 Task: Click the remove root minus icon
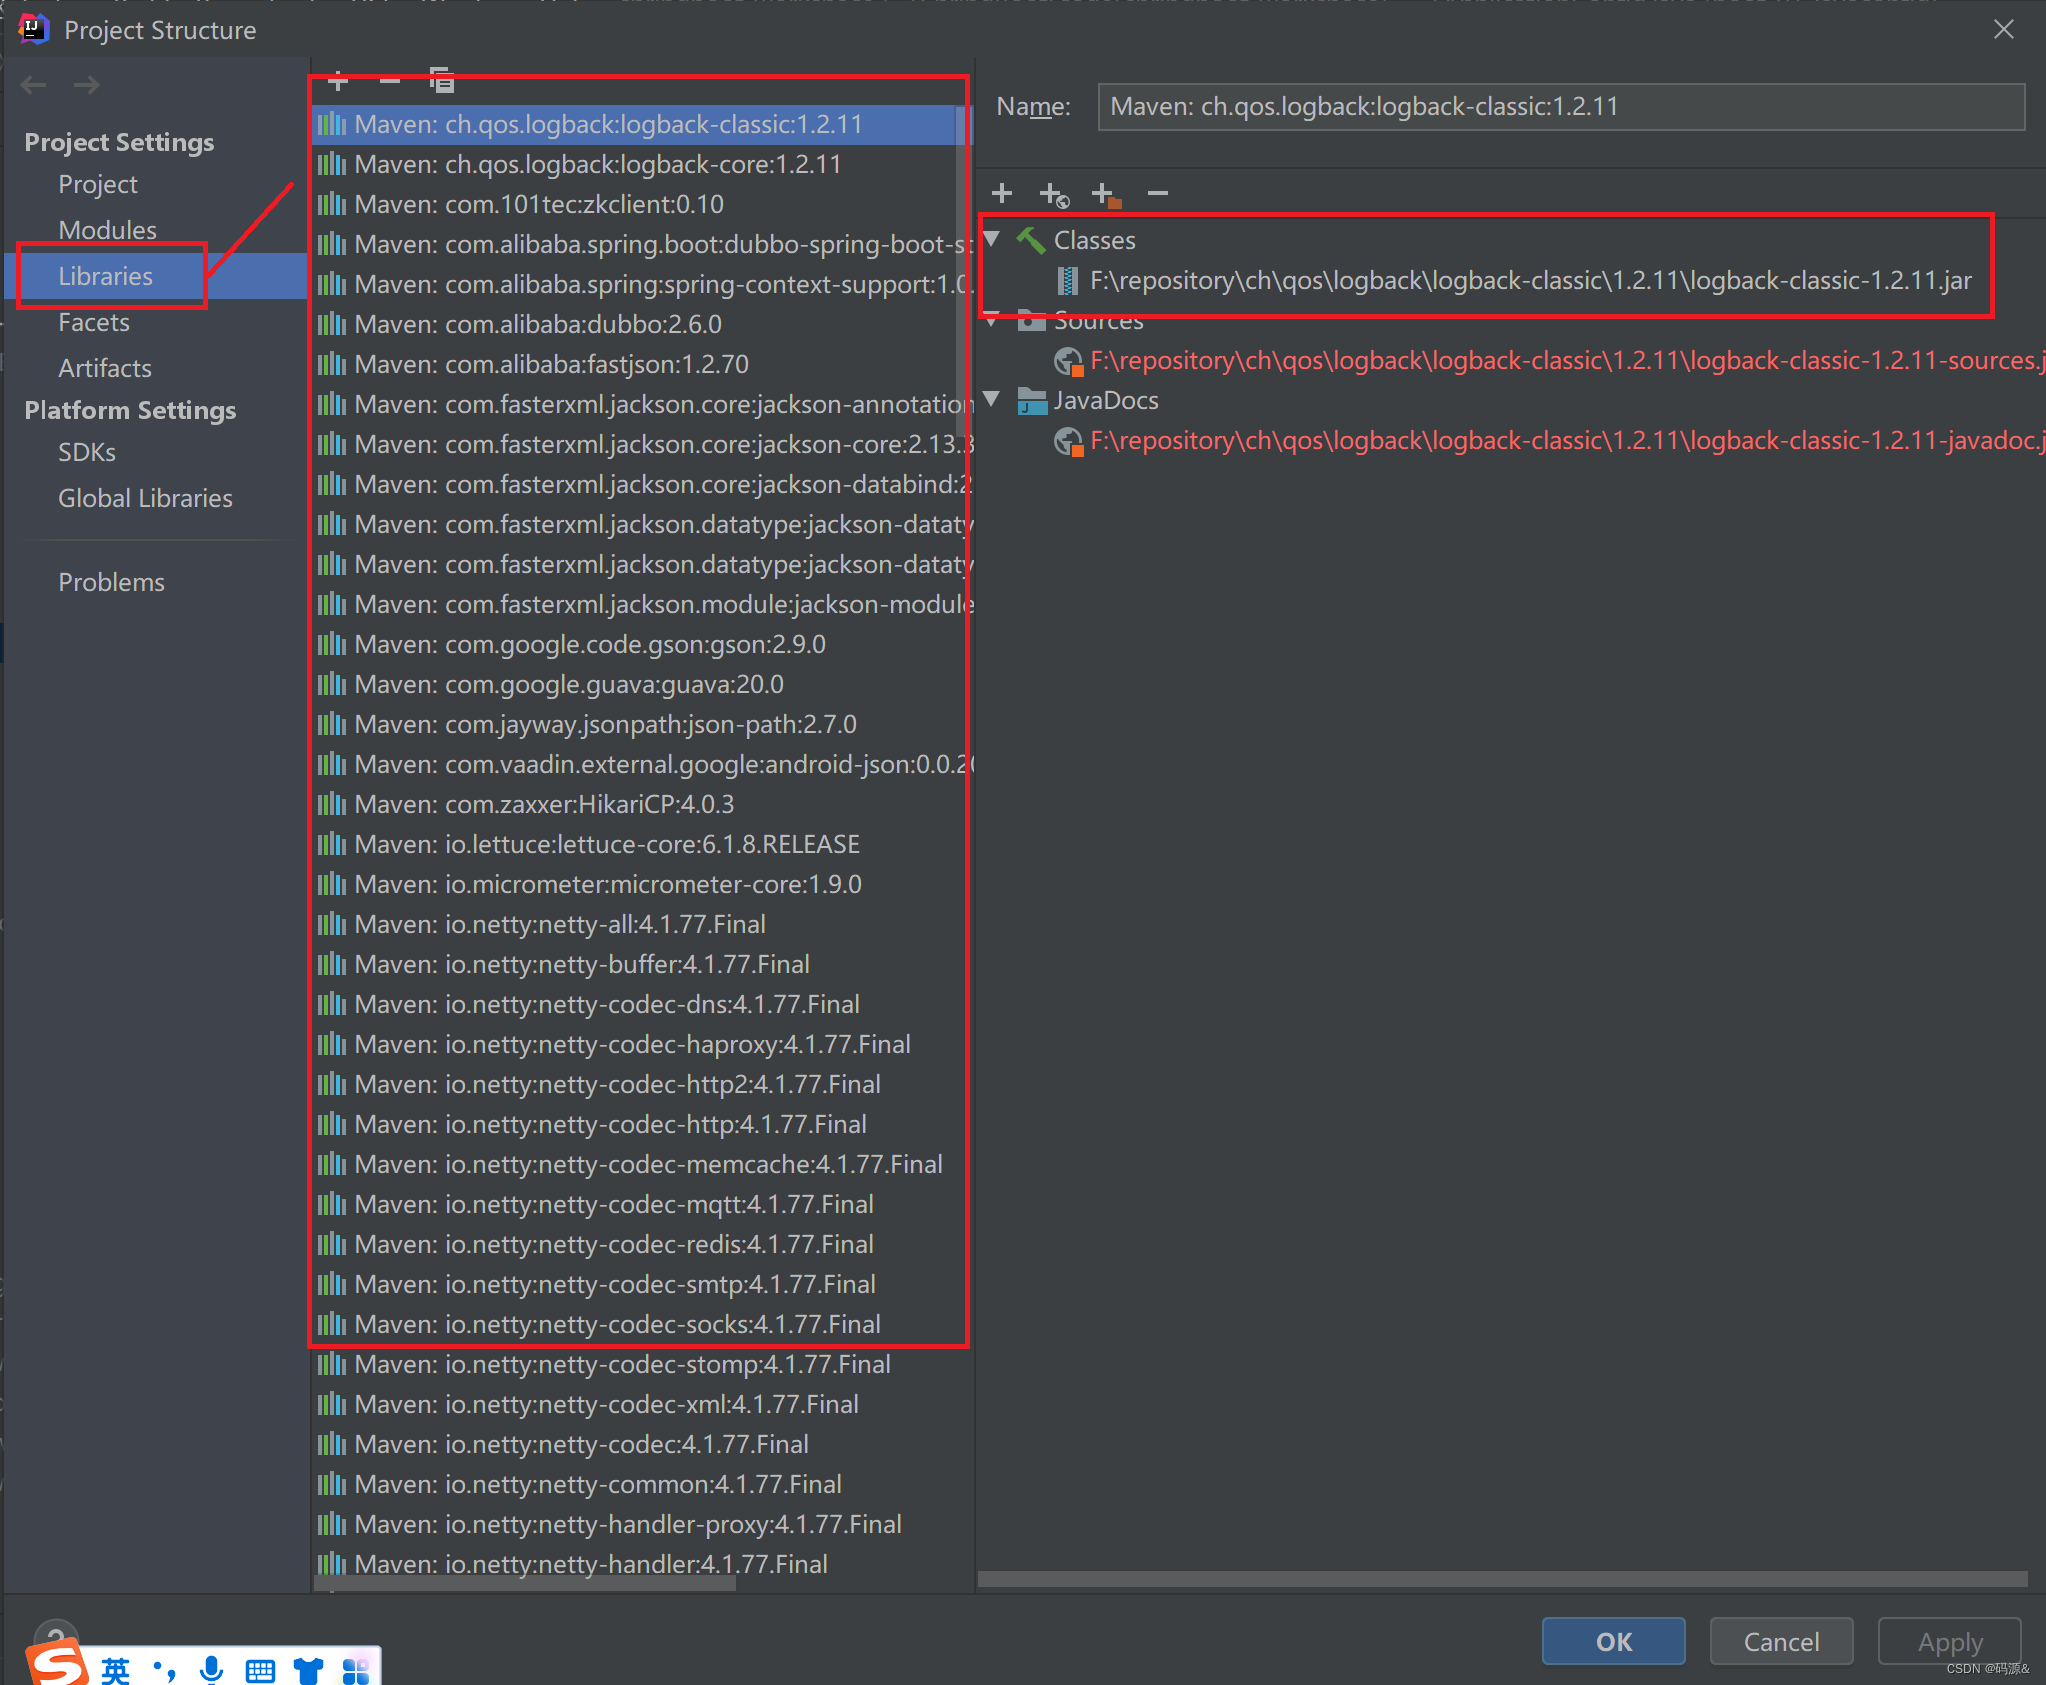pyautogui.click(x=1158, y=193)
